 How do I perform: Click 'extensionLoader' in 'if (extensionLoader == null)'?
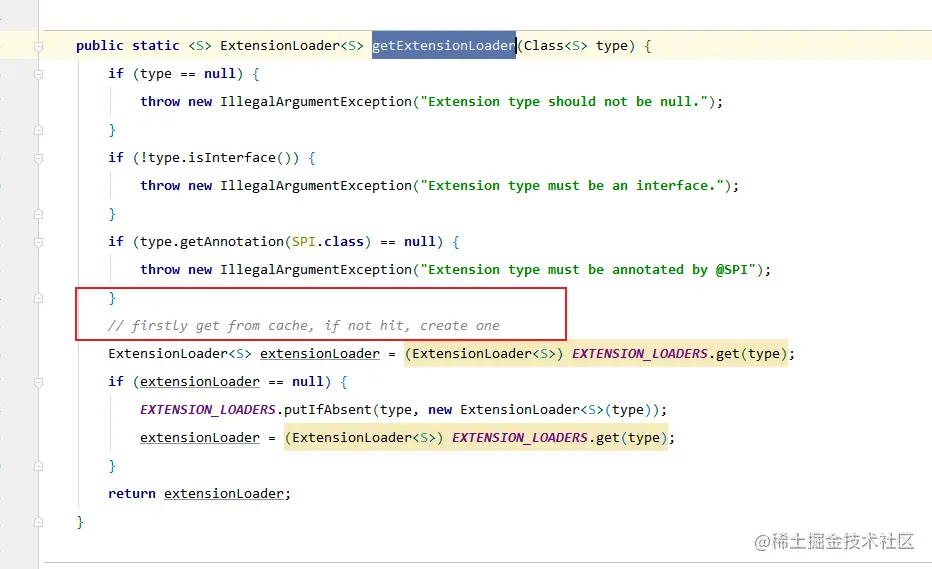coord(200,381)
